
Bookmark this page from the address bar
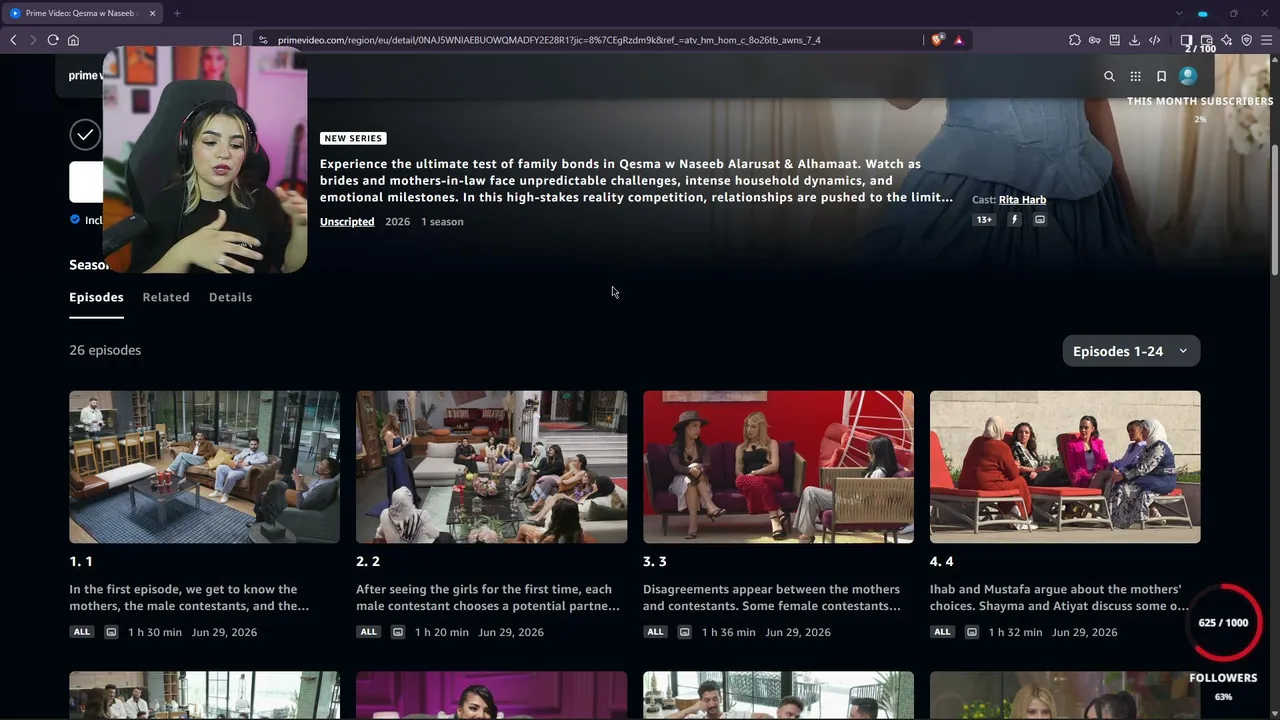click(x=237, y=40)
